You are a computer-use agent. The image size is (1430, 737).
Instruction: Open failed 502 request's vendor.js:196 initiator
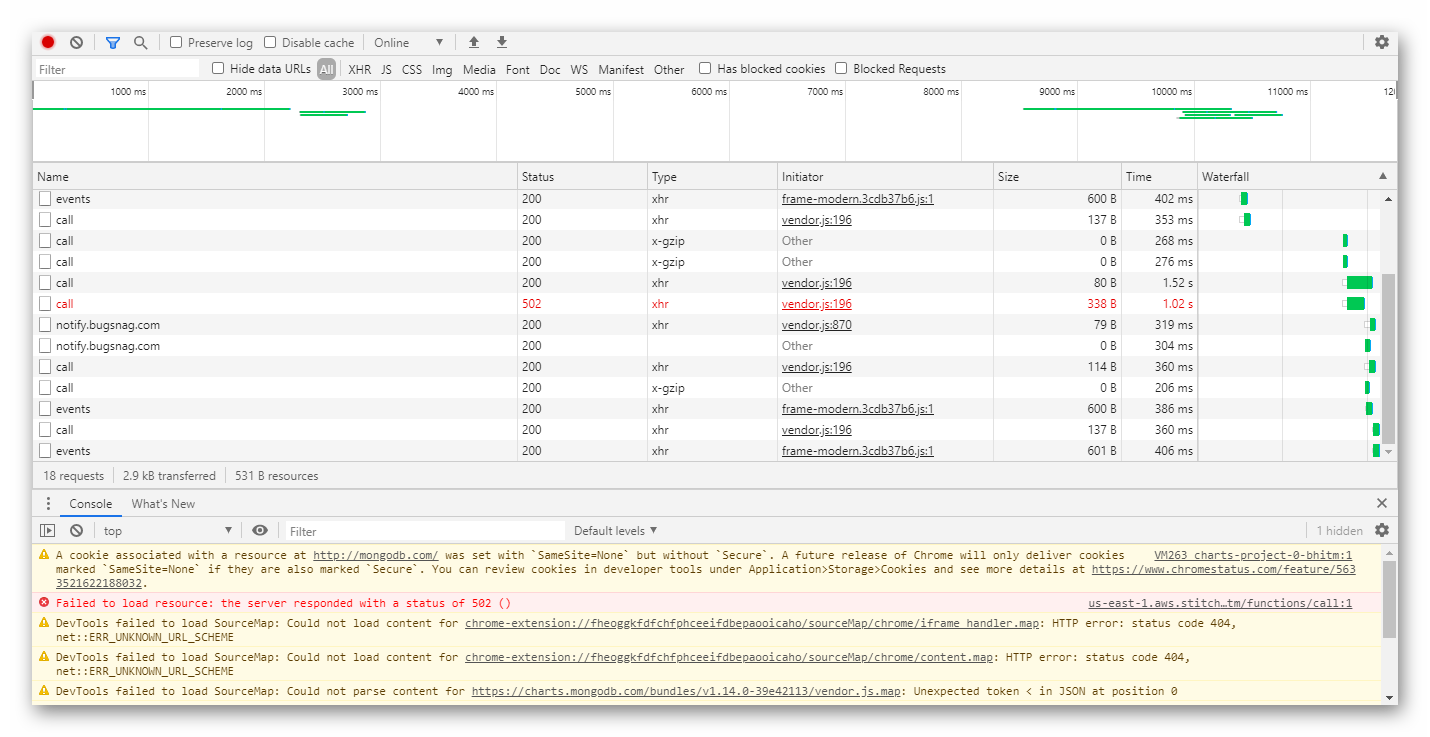(816, 304)
